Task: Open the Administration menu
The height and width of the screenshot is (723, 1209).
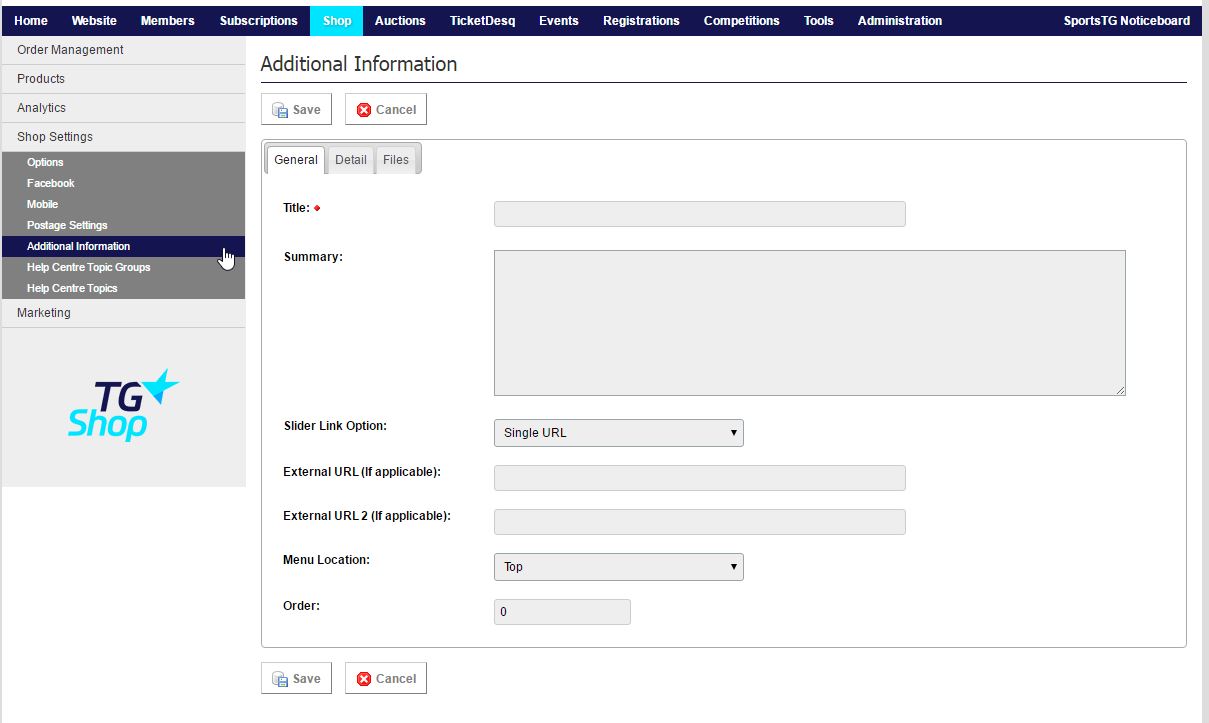Action: point(900,20)
